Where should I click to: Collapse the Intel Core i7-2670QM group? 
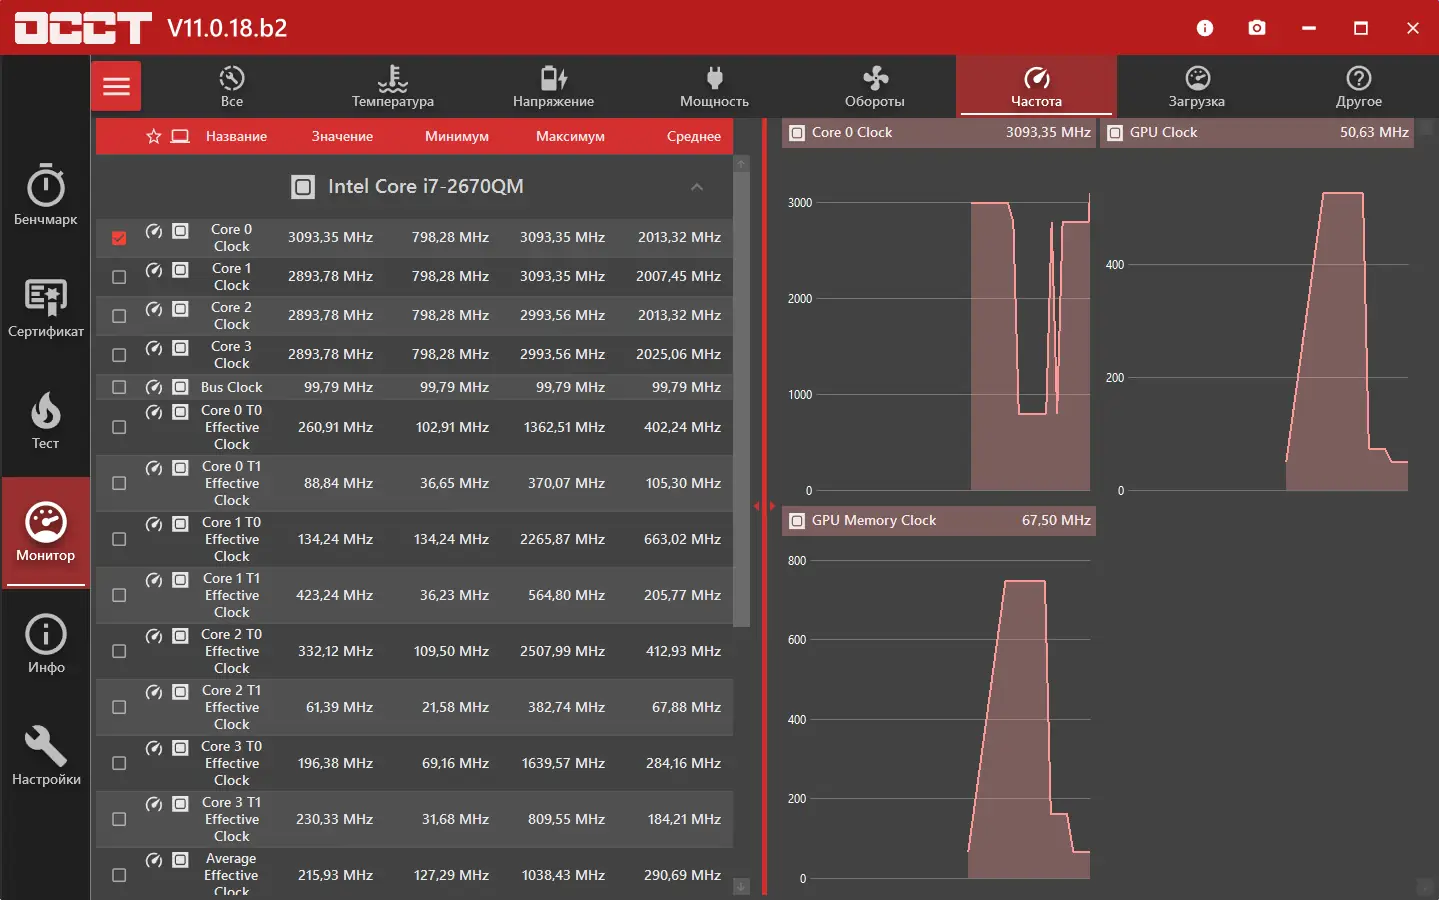click(697, 187)
